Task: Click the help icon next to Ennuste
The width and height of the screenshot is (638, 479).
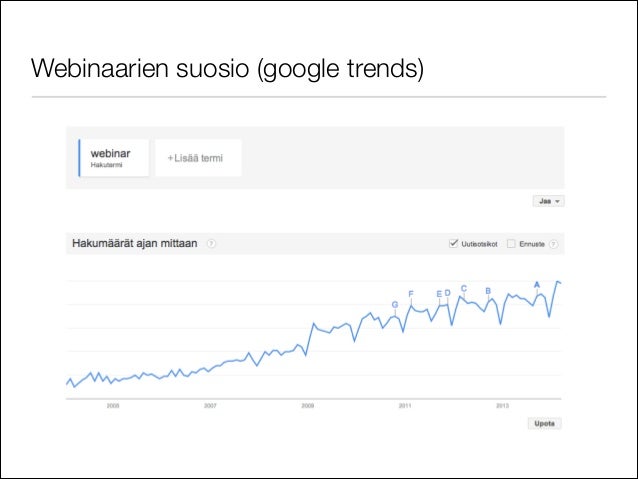Action: click(x=553, y=244)
